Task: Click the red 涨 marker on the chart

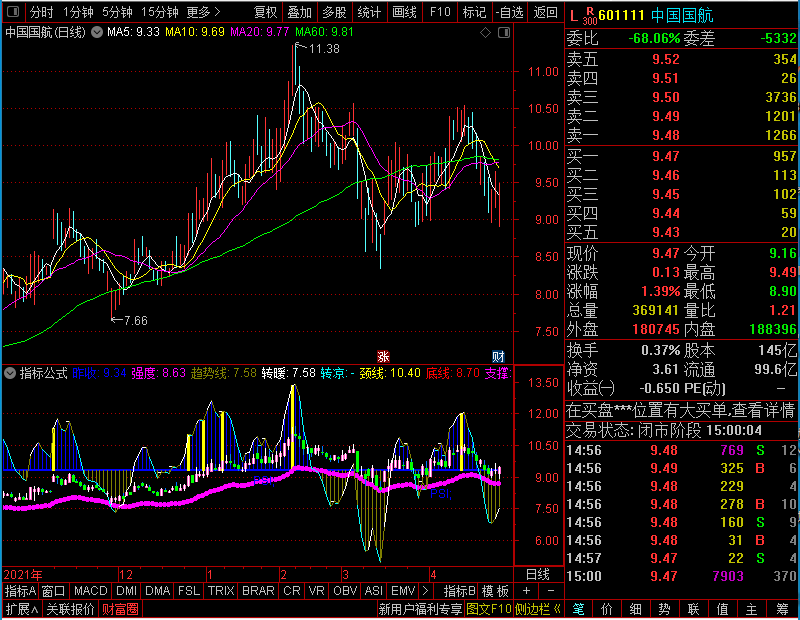Action: [383, 356]
